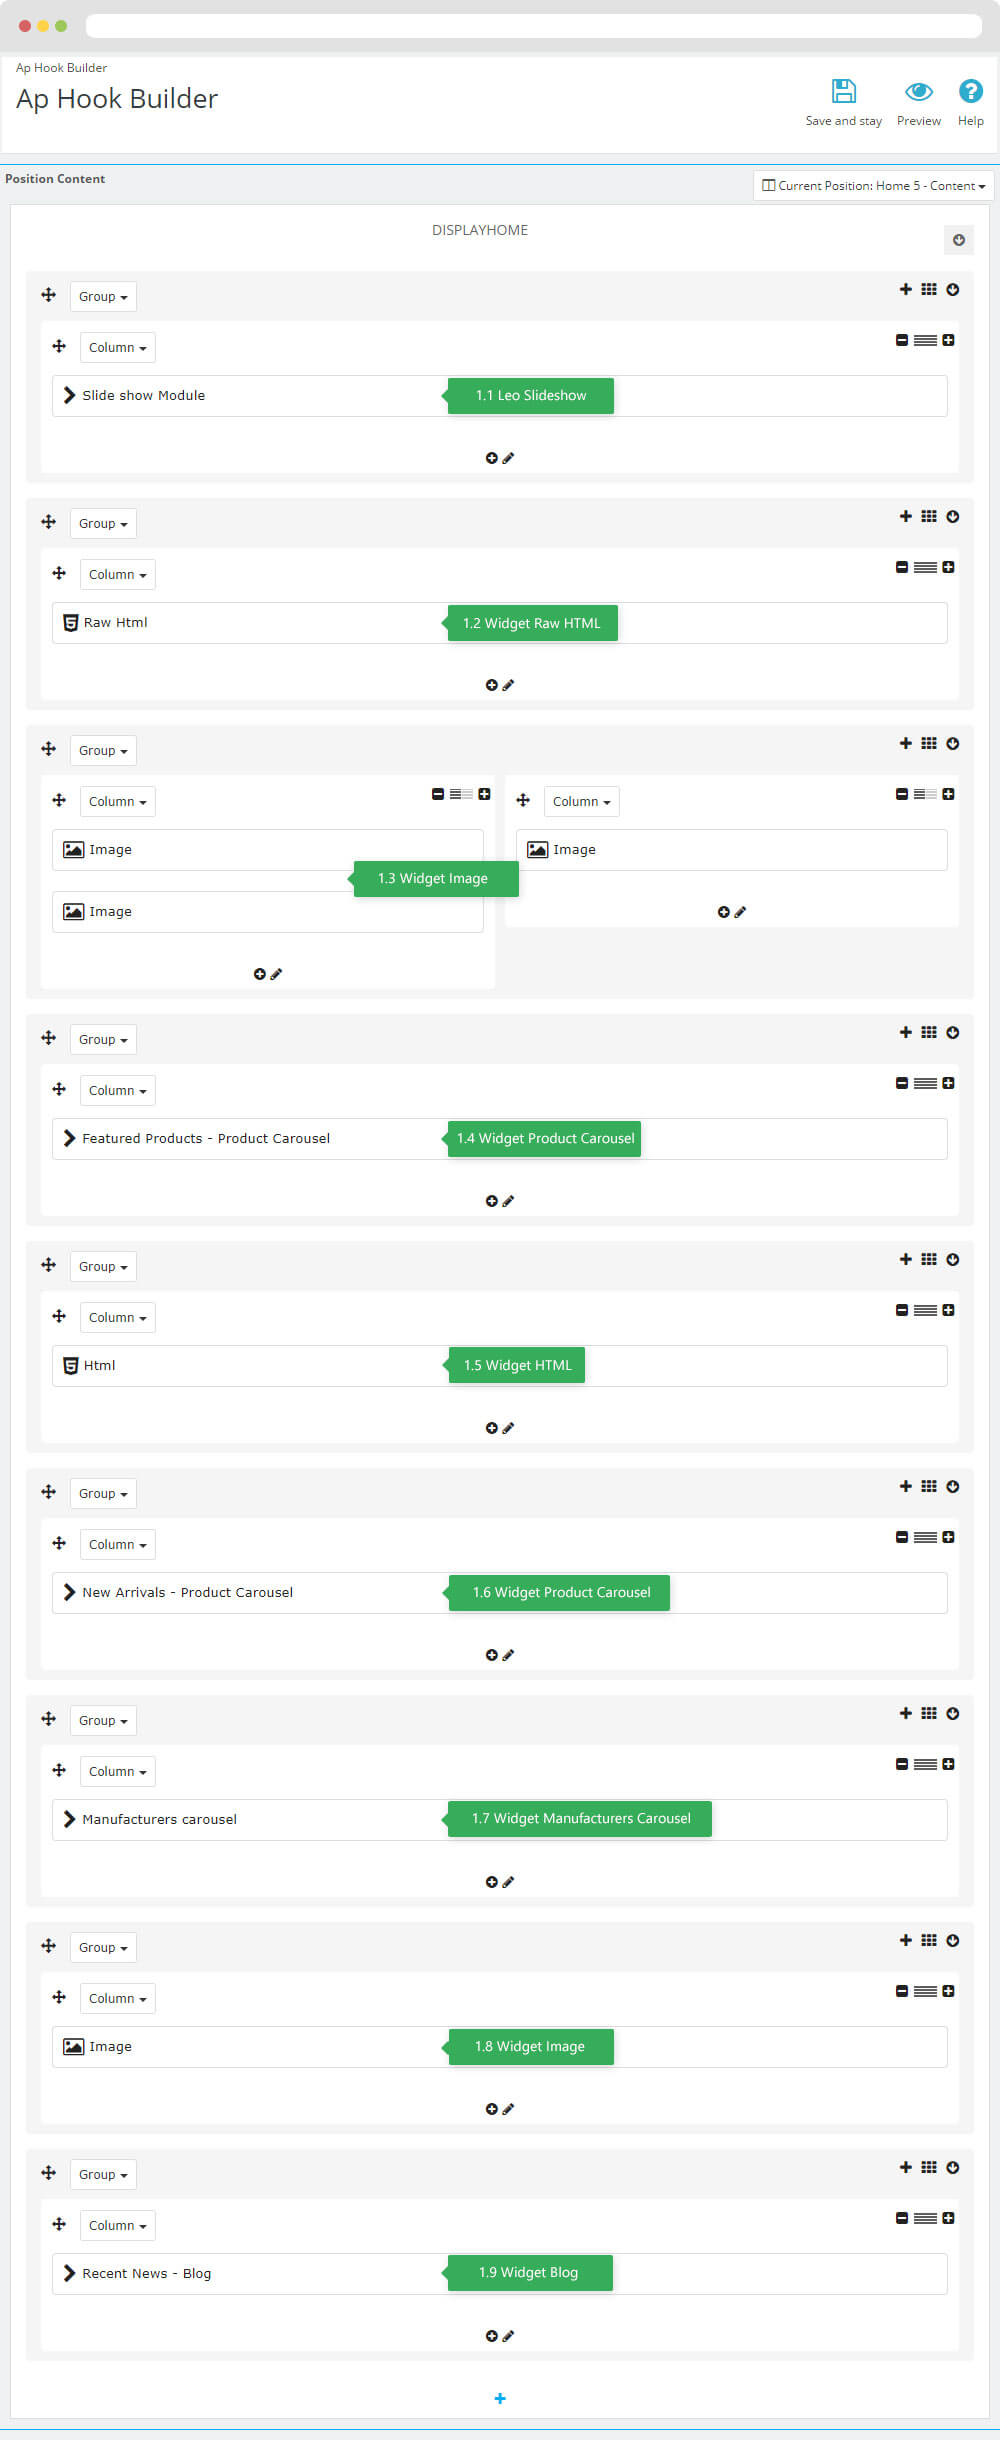The height and width of the screenshot is (2440, 1000).
Task: Expand the Slide show Module widget
Action: 69,395
